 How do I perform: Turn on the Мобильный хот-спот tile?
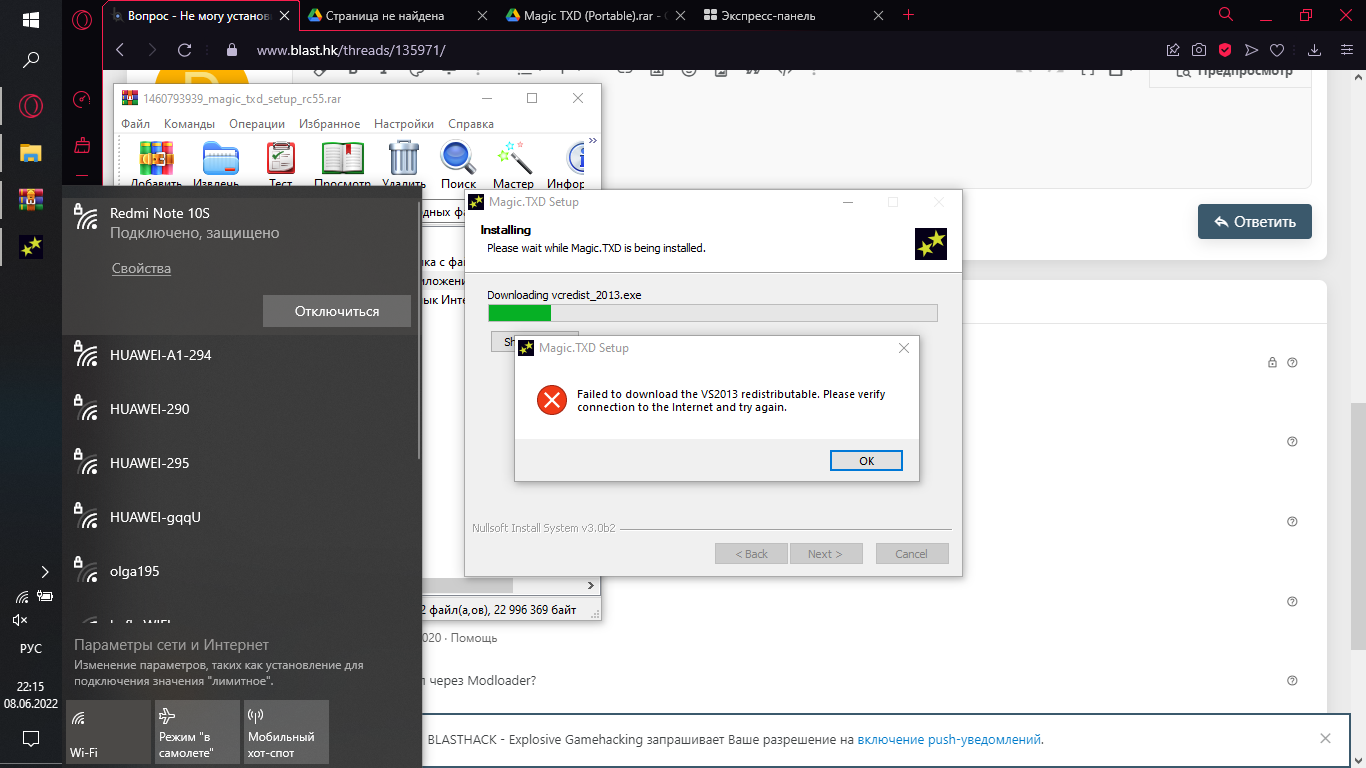click(x=286, y=731)
